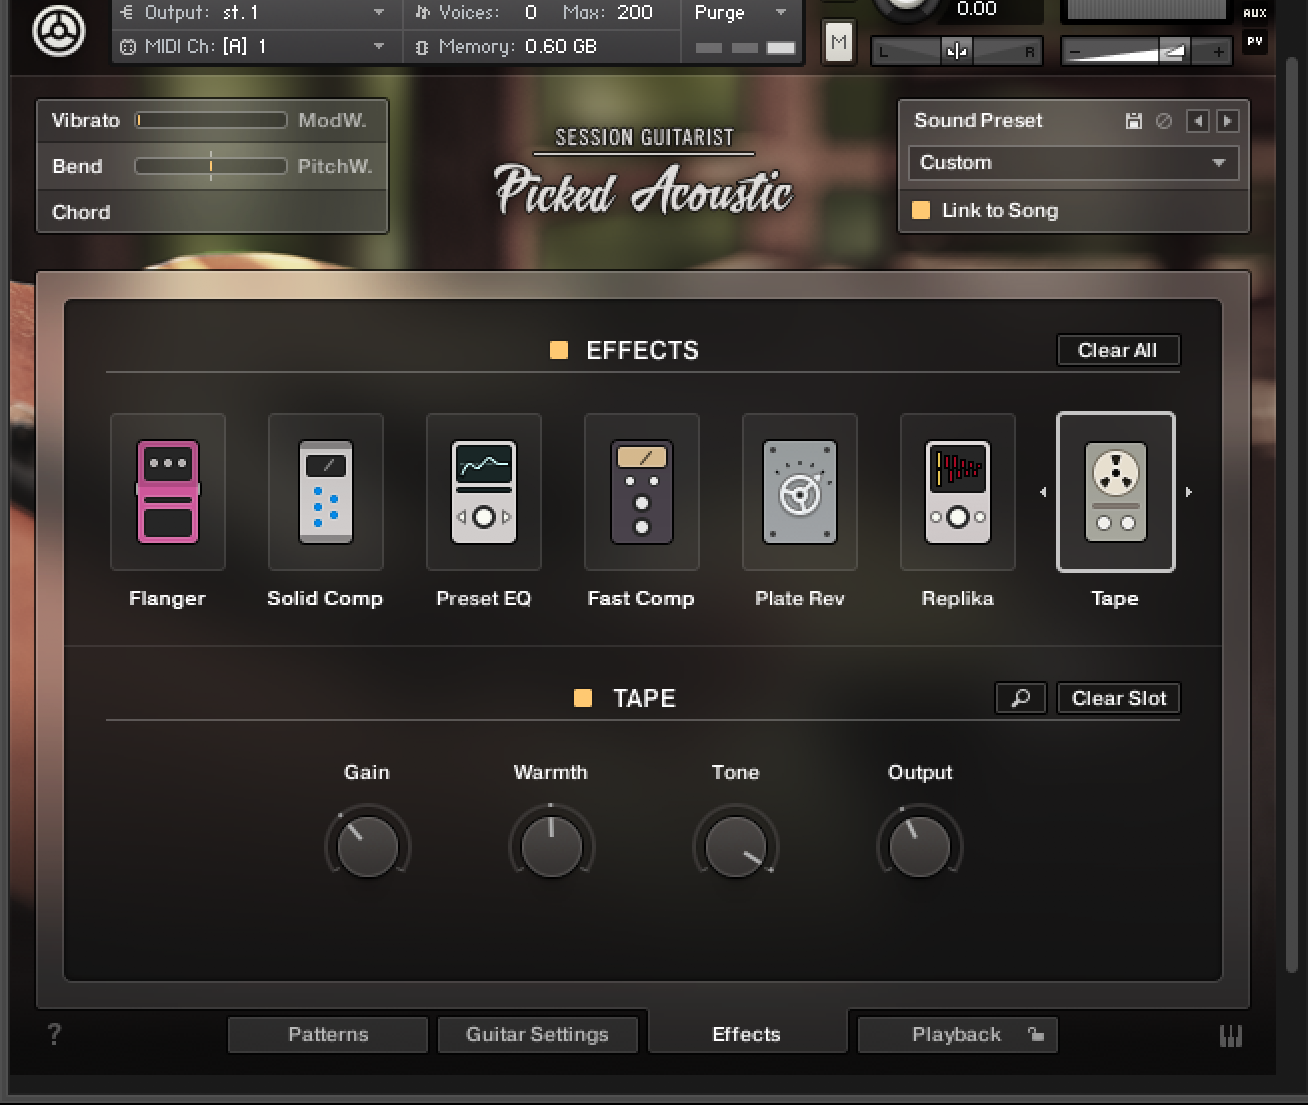Viewport: 1308px width, 1105px height.
Task: Click the Clear Slot button
Action: pyautogui.click(x=1119, y=698)
